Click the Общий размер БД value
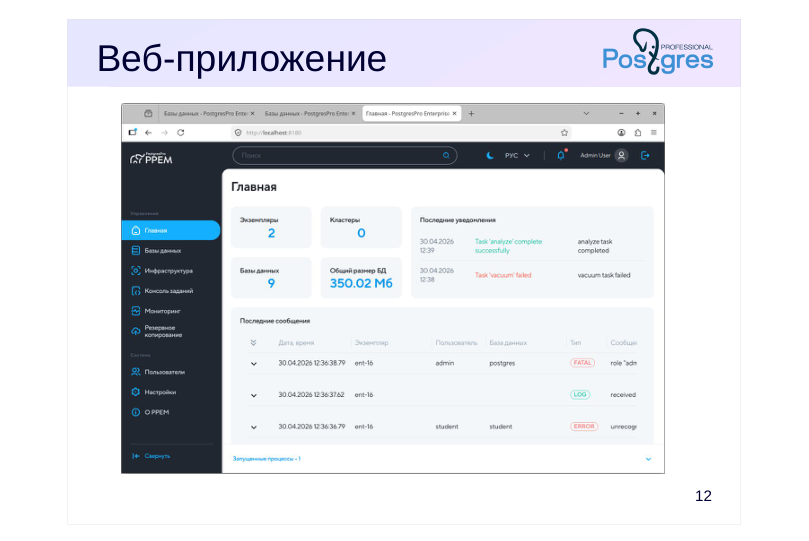 [x=361, y=283]
